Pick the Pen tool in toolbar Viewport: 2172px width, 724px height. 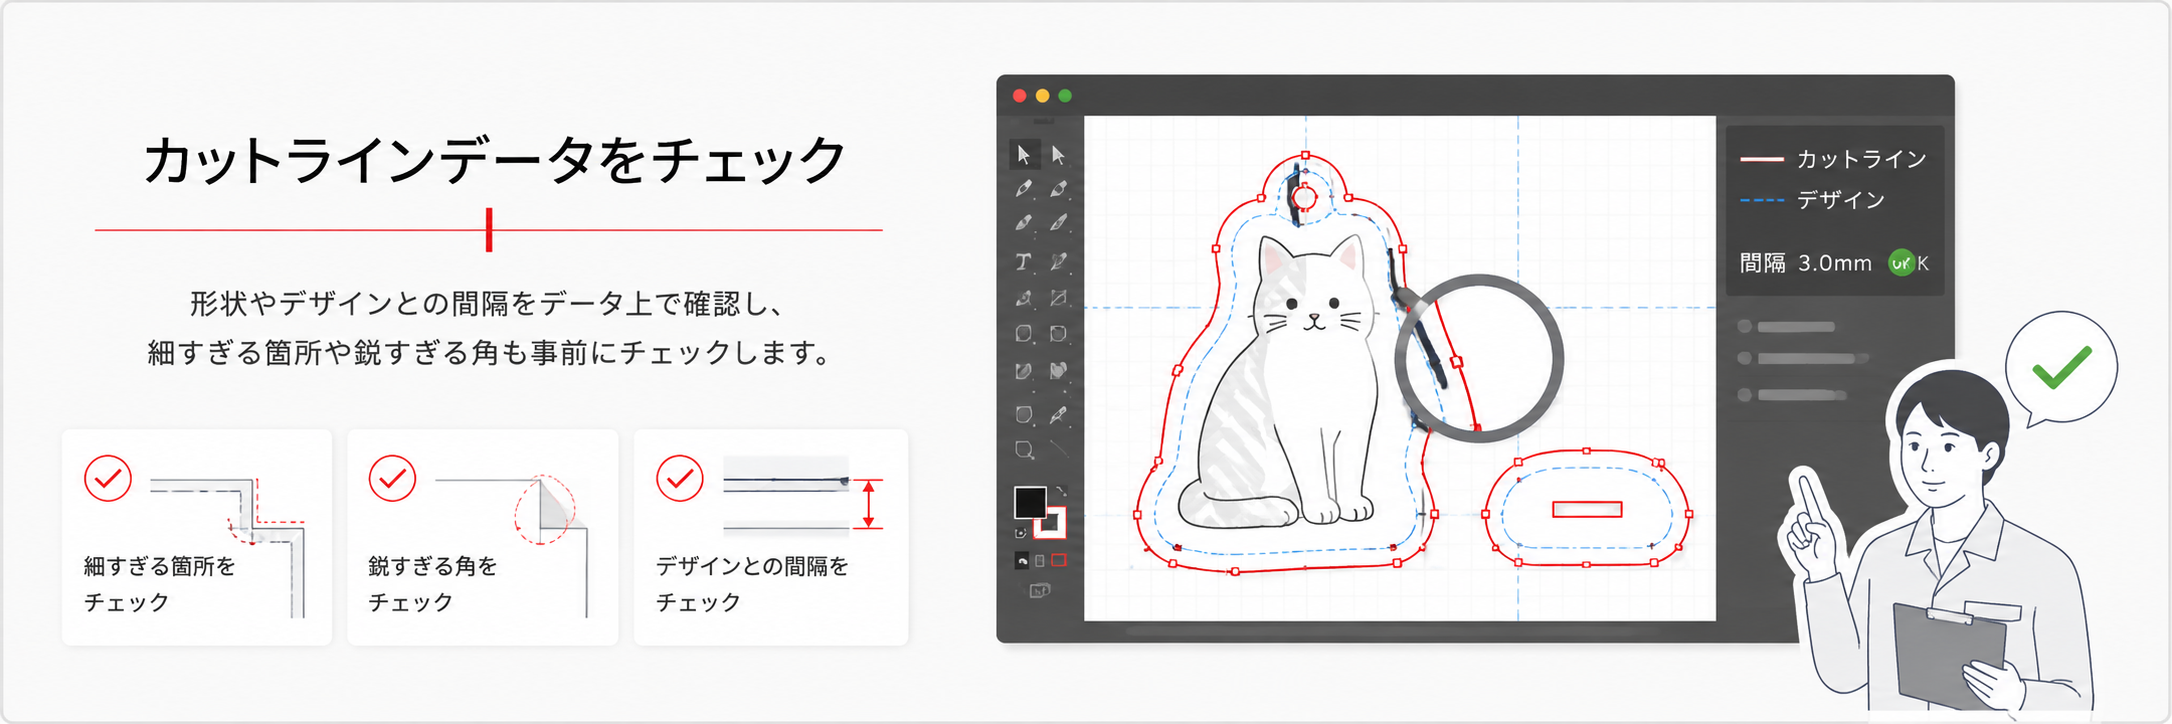click(1024, 188)
